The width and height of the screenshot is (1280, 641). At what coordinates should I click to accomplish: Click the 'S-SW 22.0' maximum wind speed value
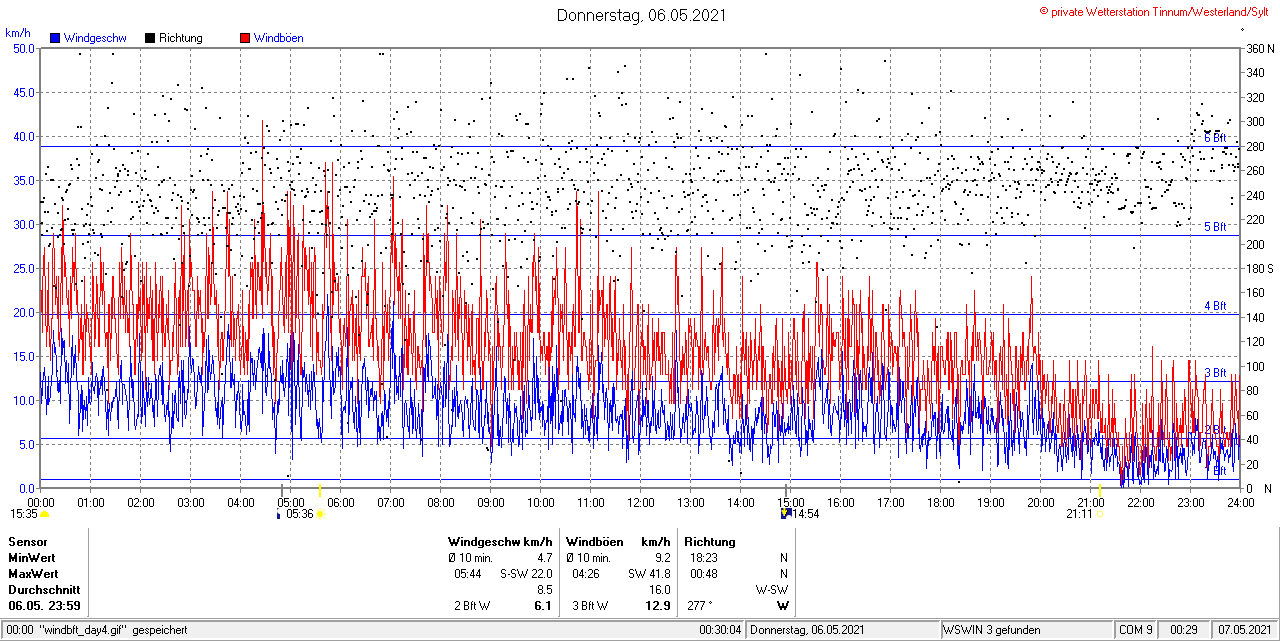point(526,573)
